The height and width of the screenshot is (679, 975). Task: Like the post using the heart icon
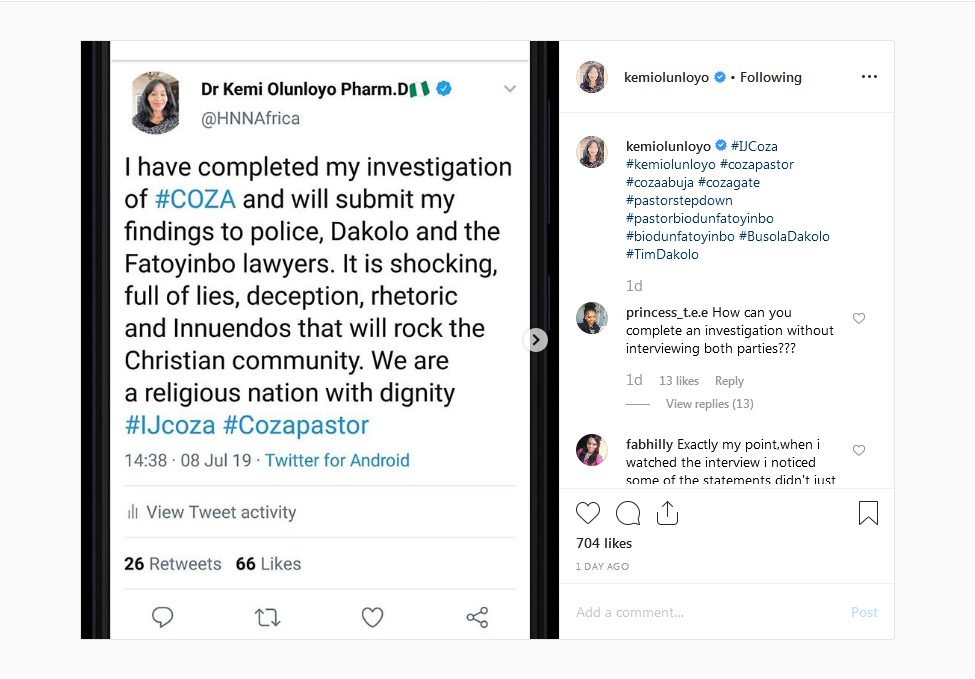(588, 512)
